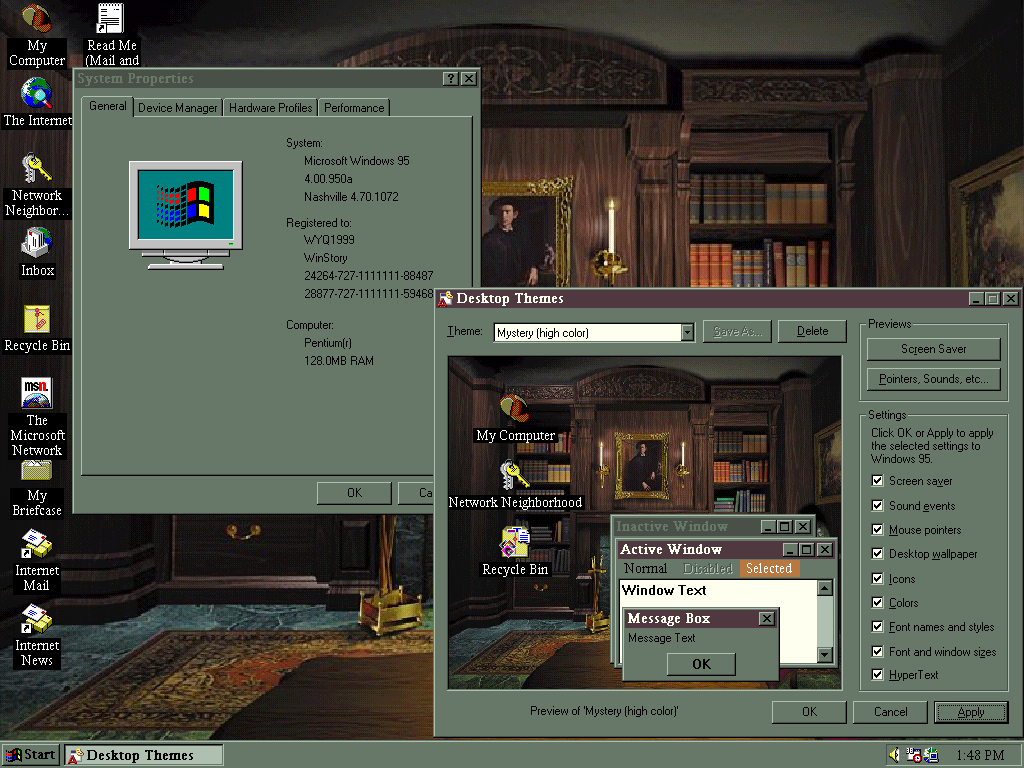Screen dimensions: 1024x768
Task: Click OK in preview Message Box
Action: 701,664
